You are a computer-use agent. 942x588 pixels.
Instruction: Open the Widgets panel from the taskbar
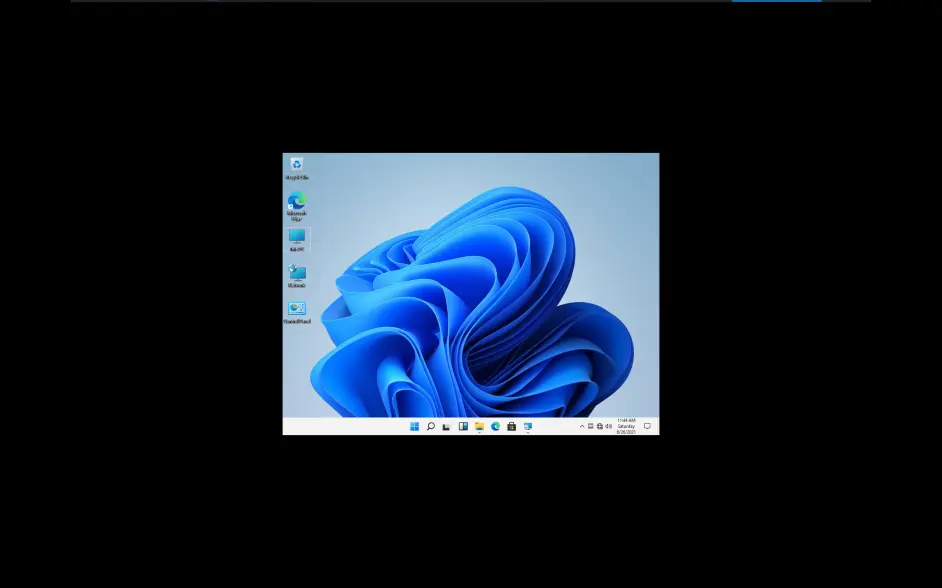coord(463,426)
